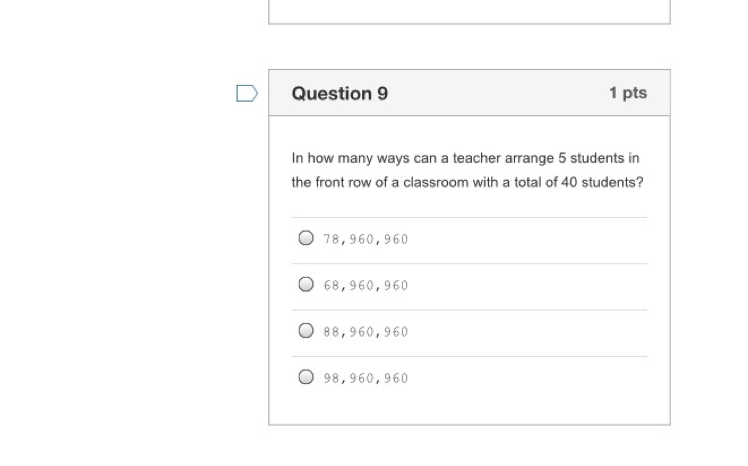Pick the 88,960,960 radio button

pyautogui.click(x=306, y=331)
